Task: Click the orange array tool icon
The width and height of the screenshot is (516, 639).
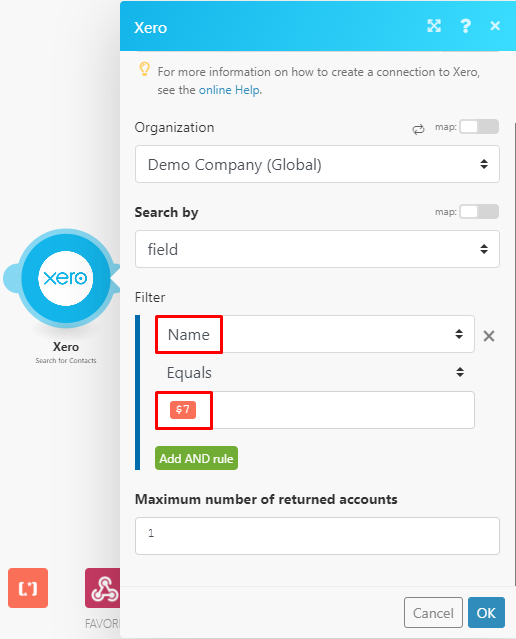Action: tap(28, 588)
